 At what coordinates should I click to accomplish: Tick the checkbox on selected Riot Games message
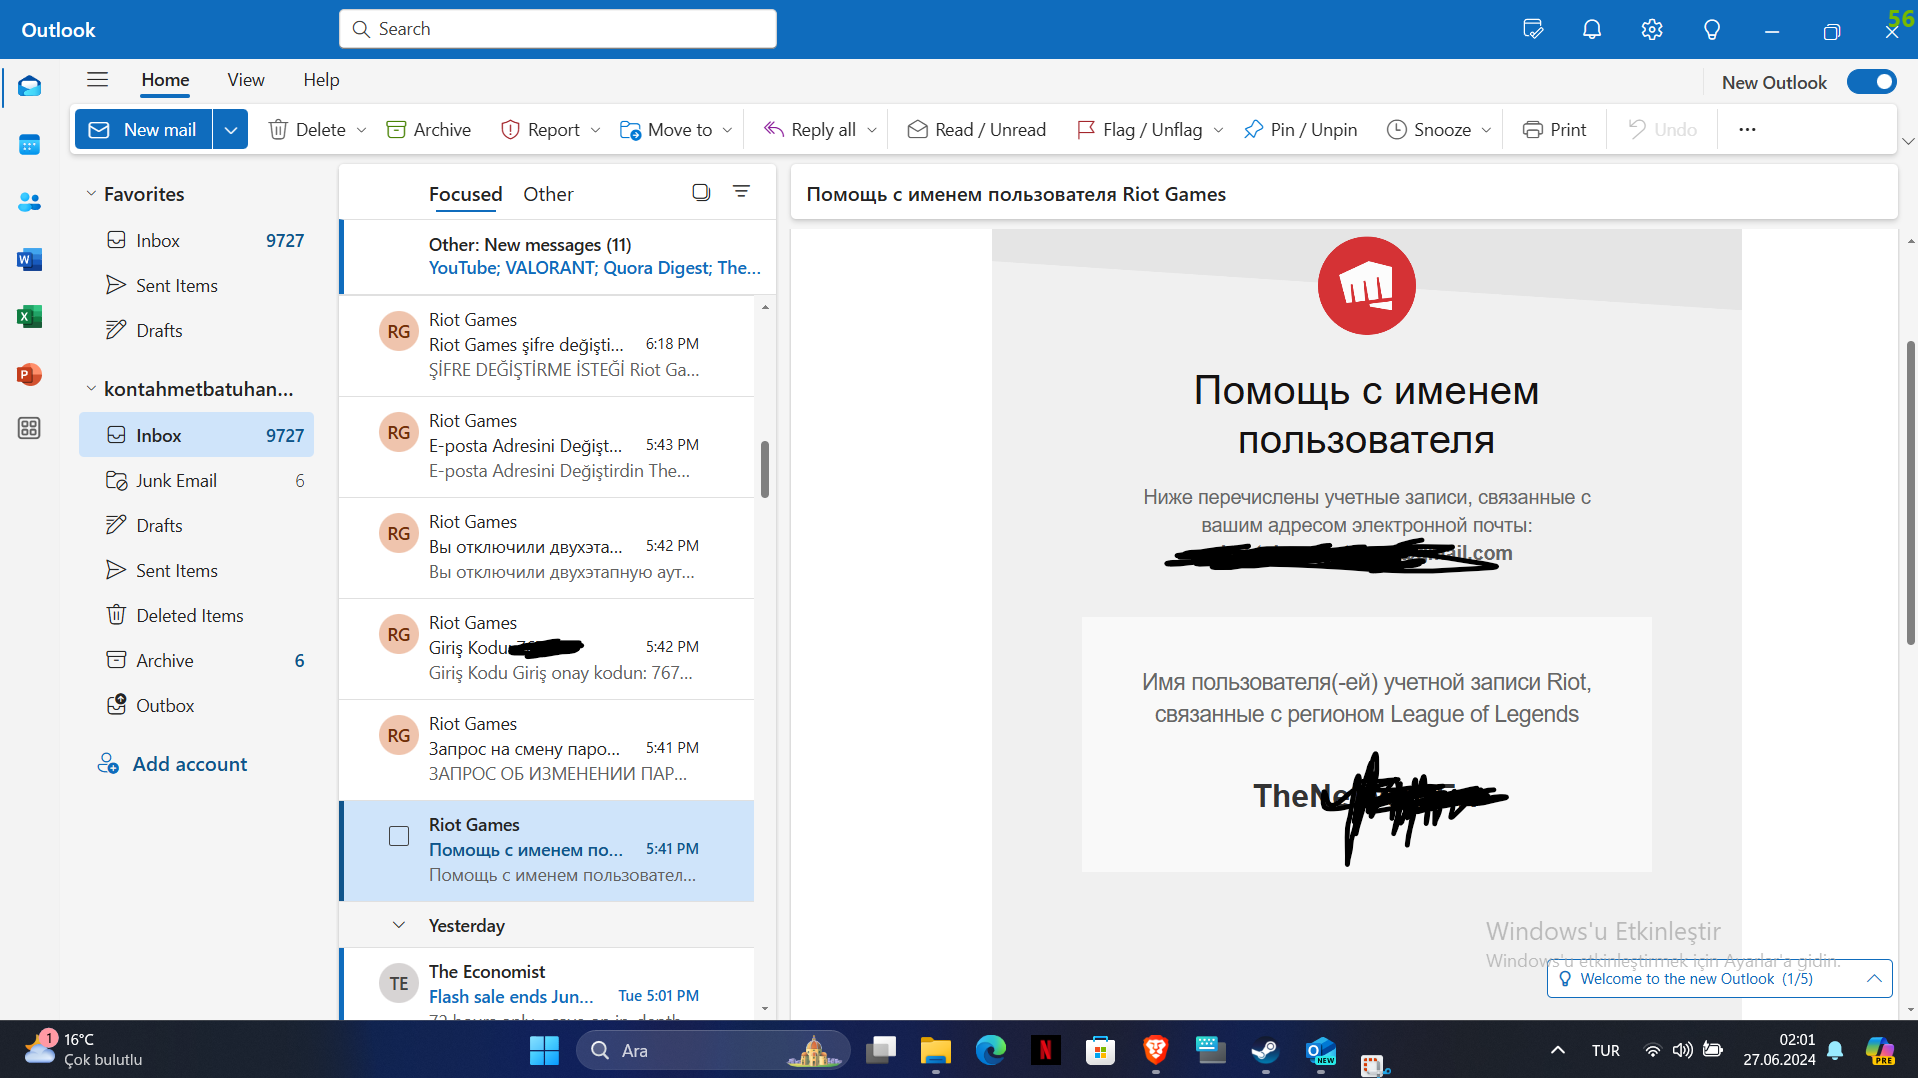tap(399, 836)
